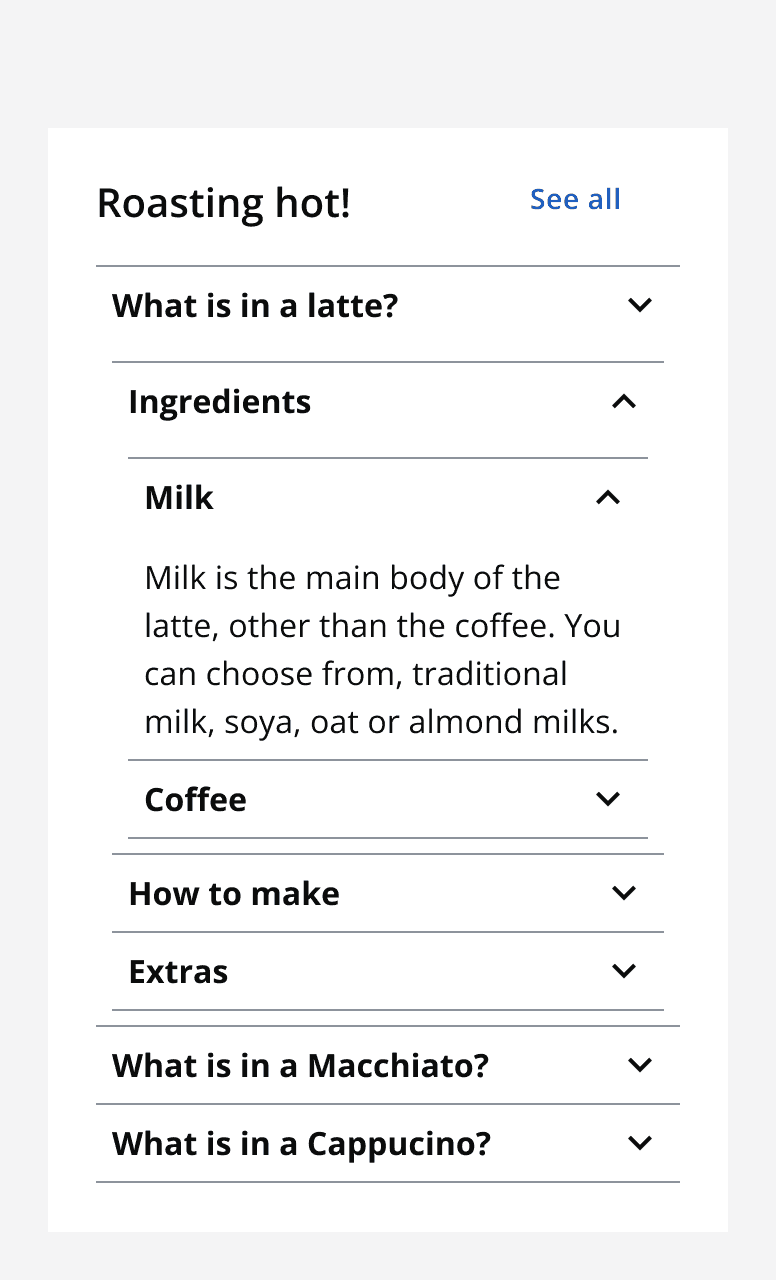Screen dimensions: 776x1280
Task: Open the "How to make" section label
Action: pos(234,893)
